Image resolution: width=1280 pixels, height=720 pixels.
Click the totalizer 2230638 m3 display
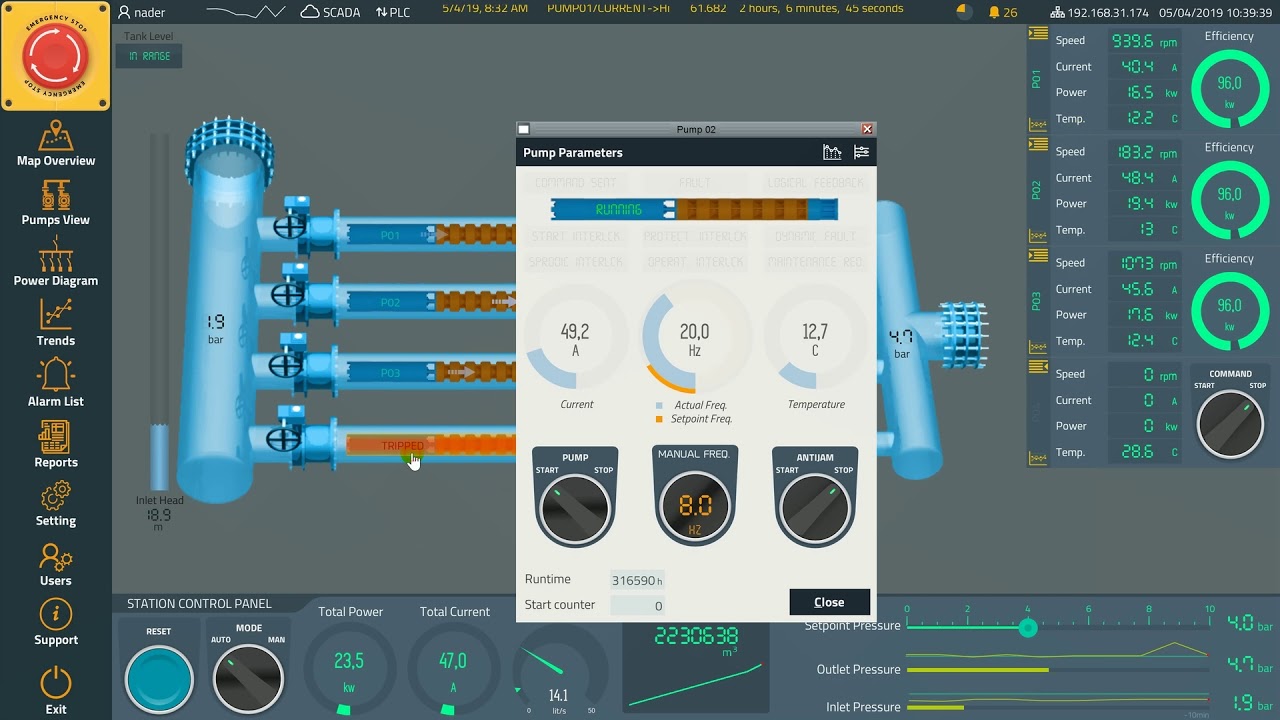(696, 636)
